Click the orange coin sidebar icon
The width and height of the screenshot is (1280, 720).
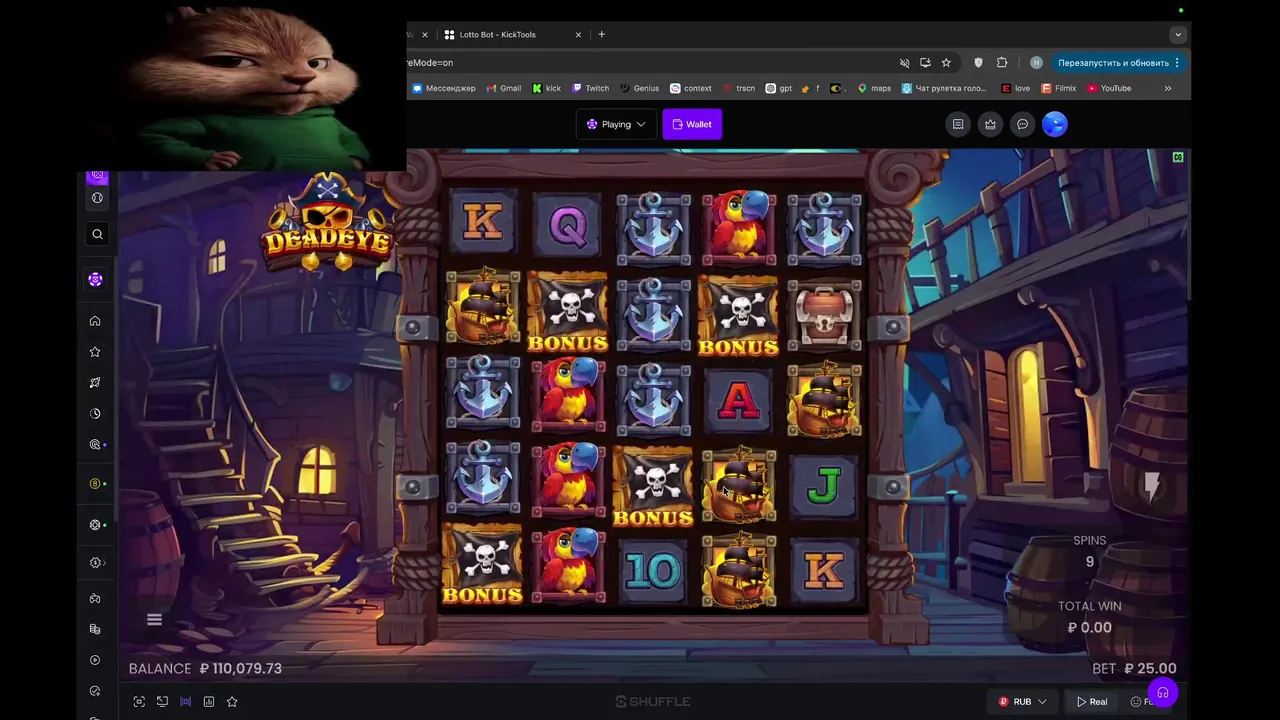[x=95, y=484]
